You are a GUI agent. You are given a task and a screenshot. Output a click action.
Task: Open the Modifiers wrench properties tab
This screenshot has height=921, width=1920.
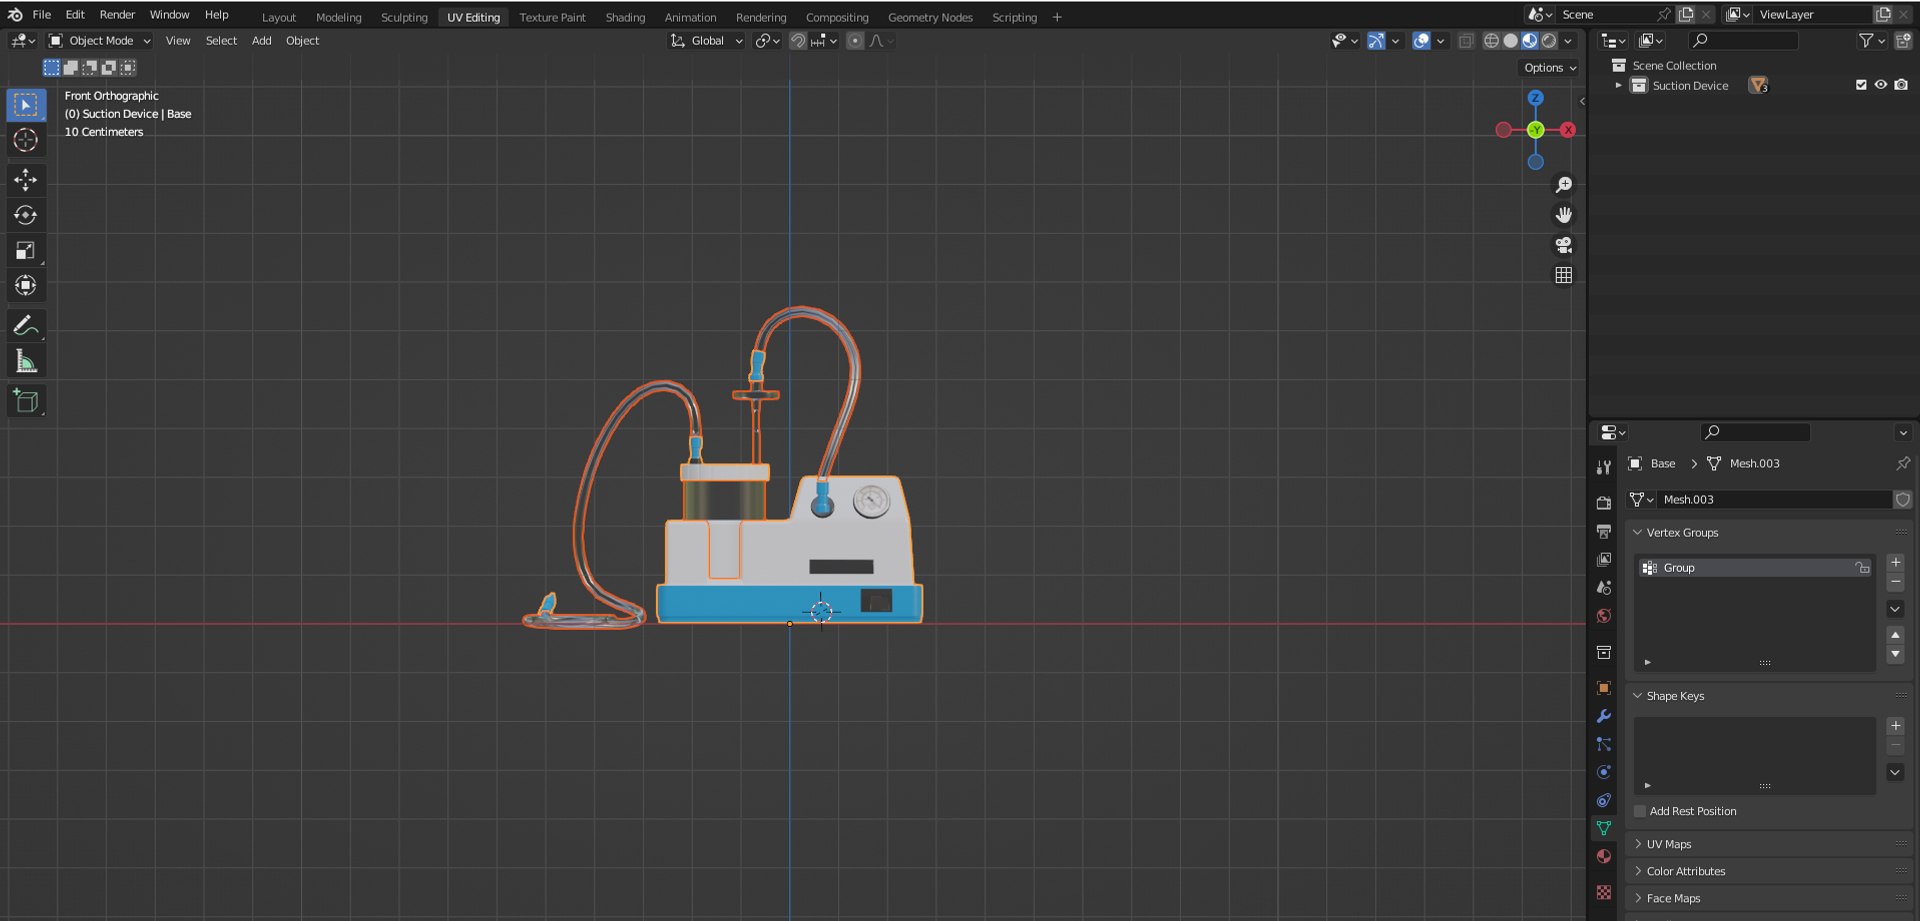click(x=1604, y=716)
